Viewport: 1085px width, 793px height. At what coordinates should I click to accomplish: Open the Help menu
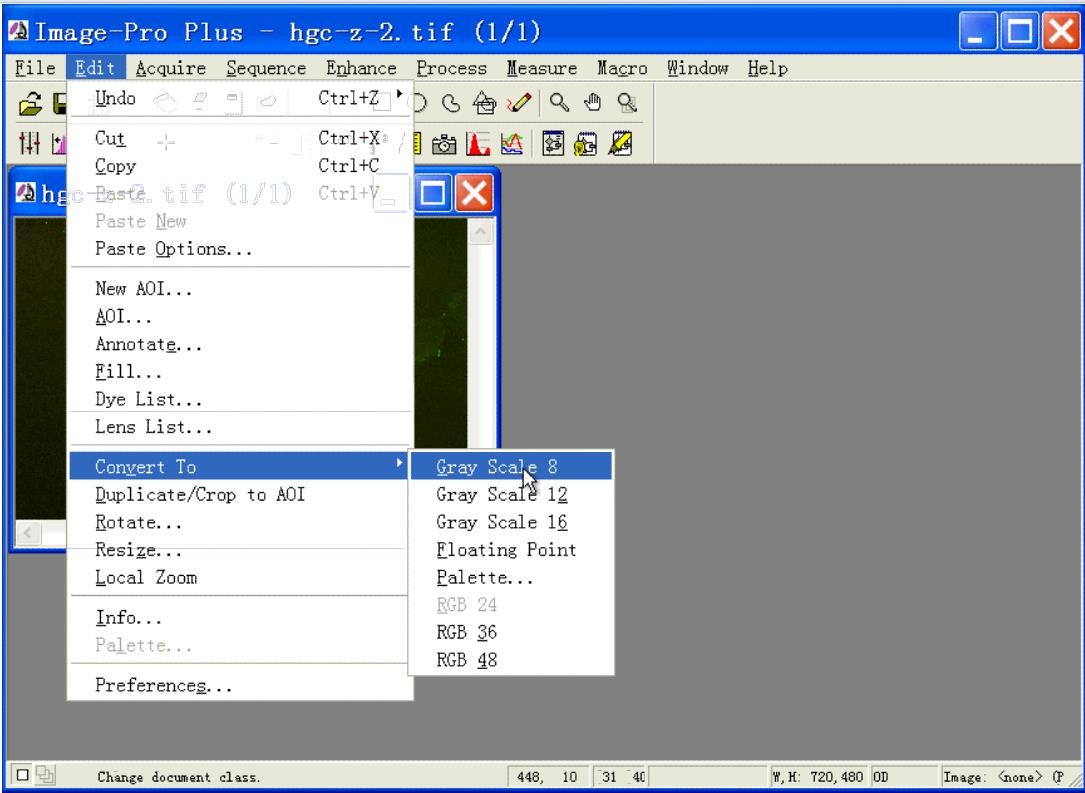767,68
